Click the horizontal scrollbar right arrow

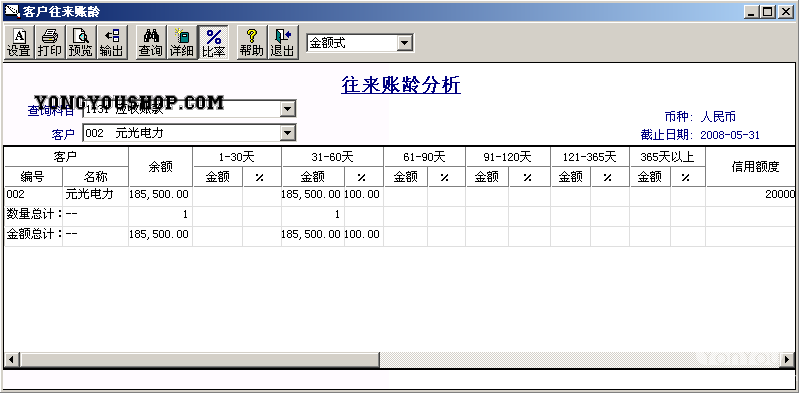tap(788, 359)
